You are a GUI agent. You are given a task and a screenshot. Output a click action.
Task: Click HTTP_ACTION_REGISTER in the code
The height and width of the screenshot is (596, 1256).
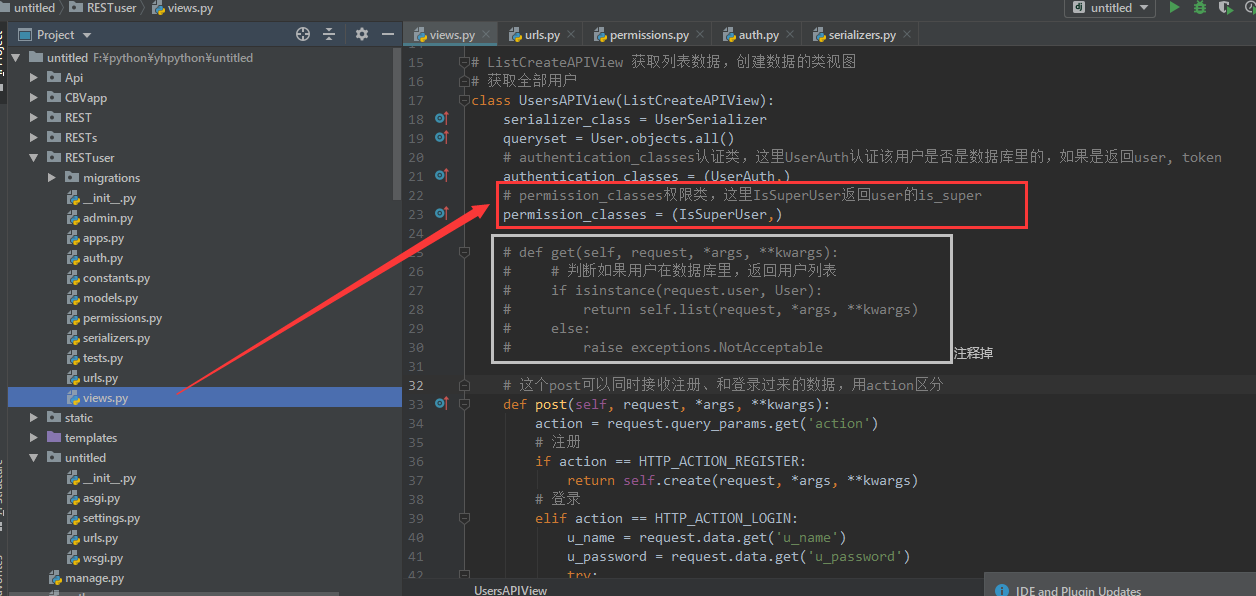point(719,461)
